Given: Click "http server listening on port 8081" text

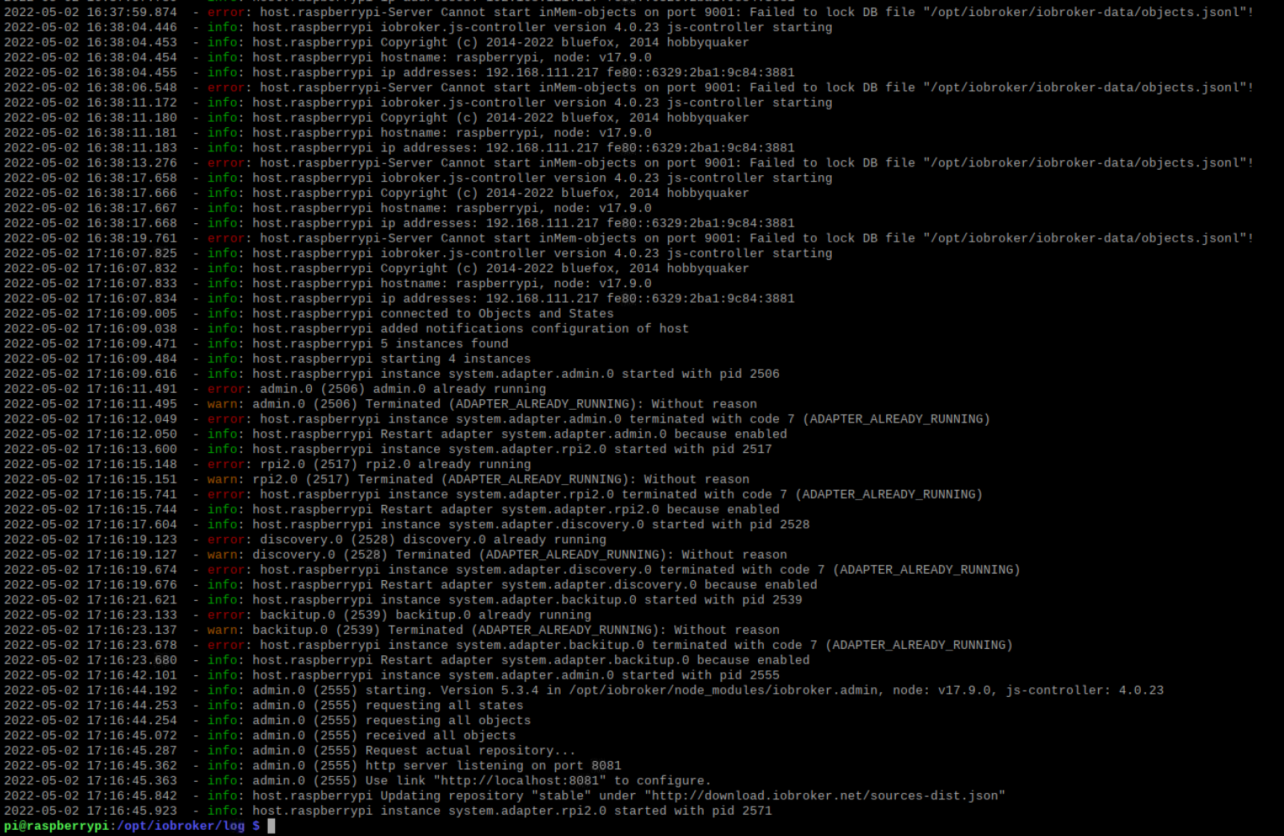Looking at the screenshot, I should [x=493, y=766].
